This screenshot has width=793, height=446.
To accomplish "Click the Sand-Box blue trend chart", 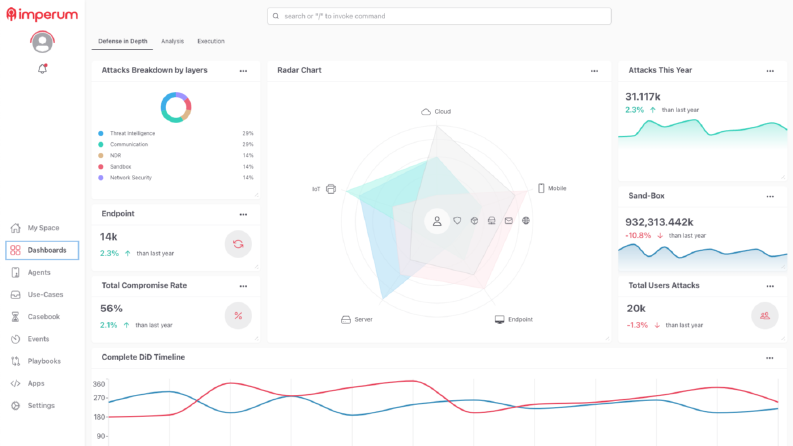I will [x=702, y=257].
